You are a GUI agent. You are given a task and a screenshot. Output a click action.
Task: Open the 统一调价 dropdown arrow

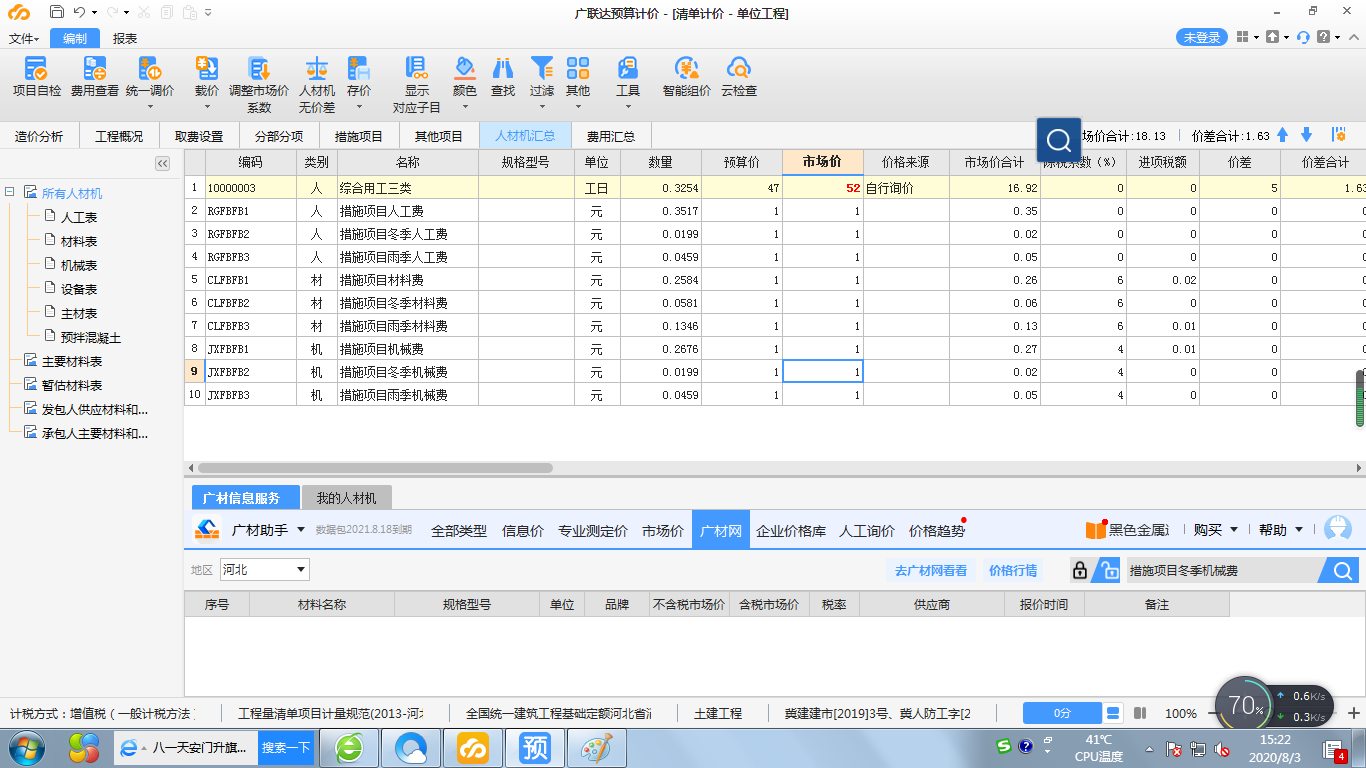(150, 105)
